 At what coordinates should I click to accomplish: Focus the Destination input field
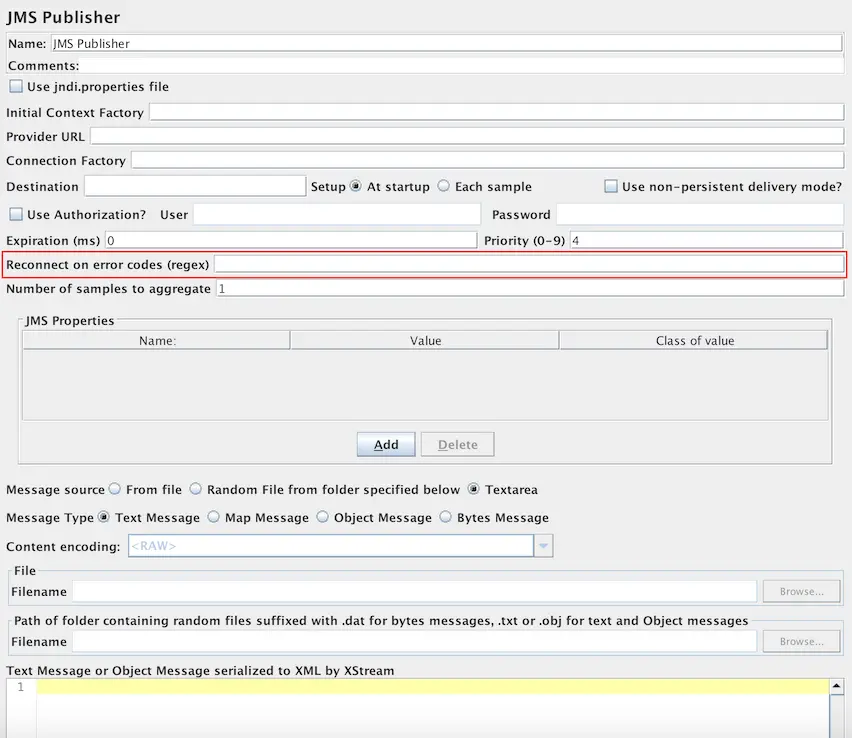click(x=195, y=186)
